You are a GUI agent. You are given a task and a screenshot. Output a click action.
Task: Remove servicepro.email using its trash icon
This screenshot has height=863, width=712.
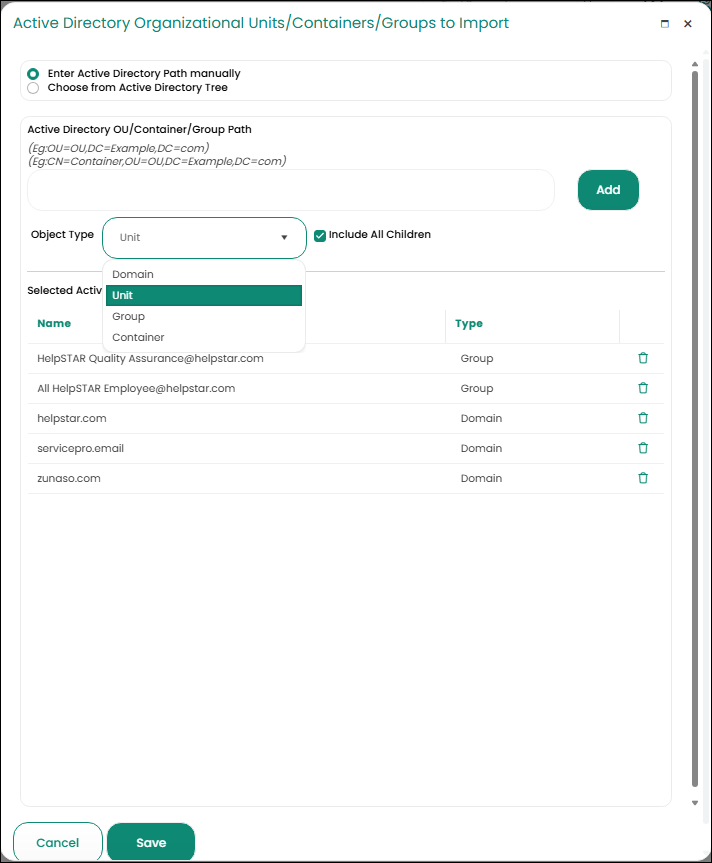[643, 448]
